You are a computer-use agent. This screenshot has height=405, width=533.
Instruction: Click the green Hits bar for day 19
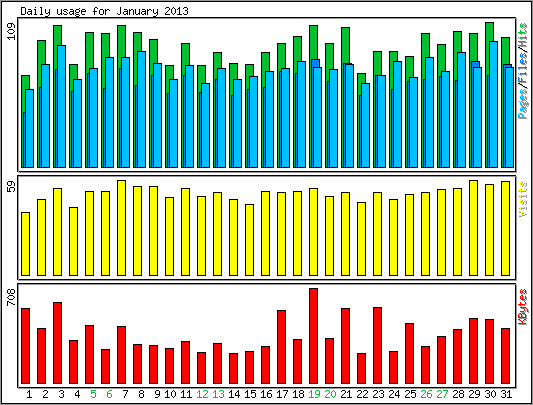coord(313,42)
